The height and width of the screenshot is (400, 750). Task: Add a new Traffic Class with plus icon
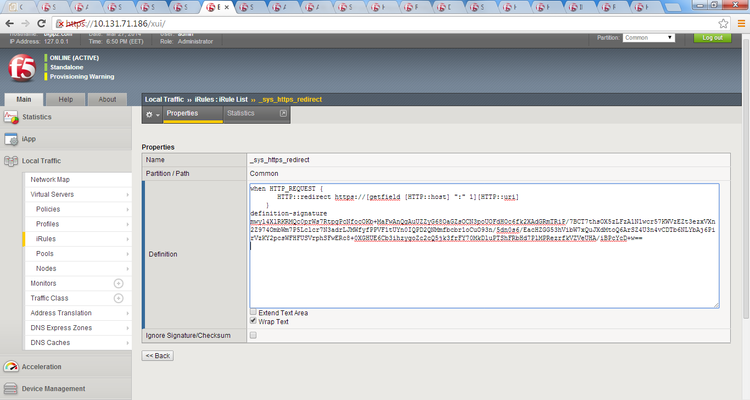[x=118, y=298]
